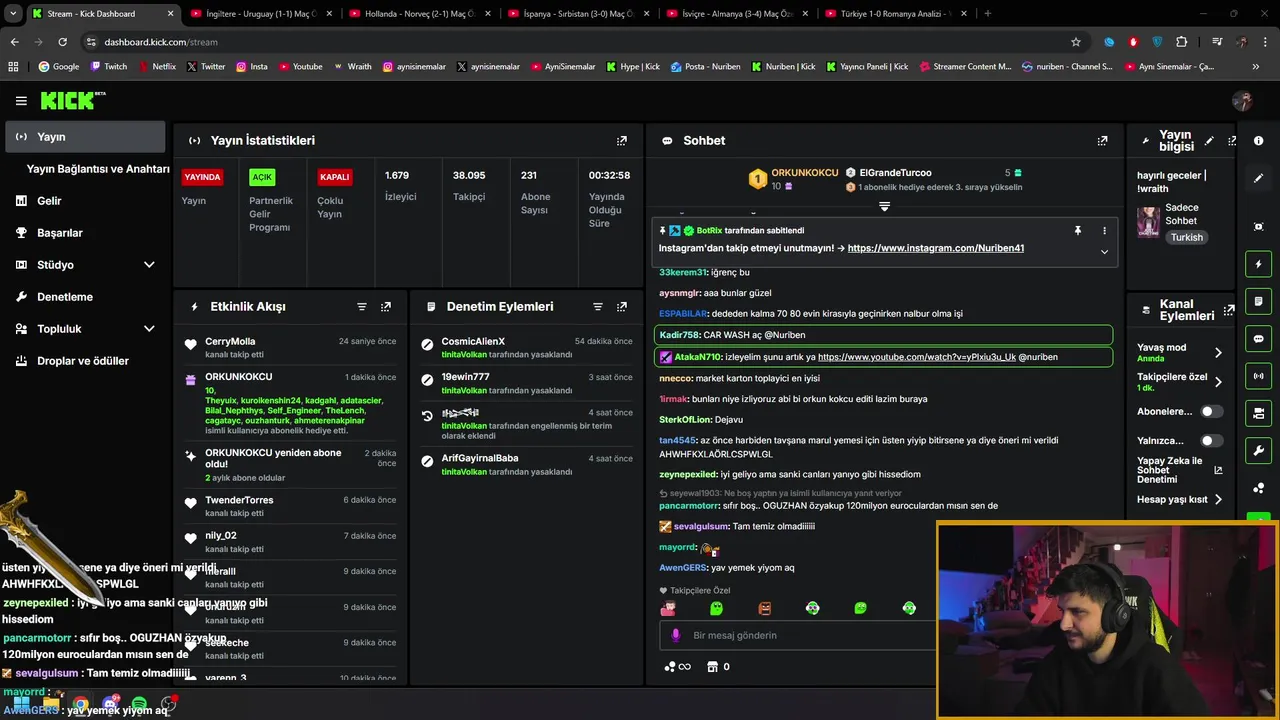The width and height of the screenshot is (1280, 720).
Task: Click the Turkish language tag
Action: (1187, 238)
